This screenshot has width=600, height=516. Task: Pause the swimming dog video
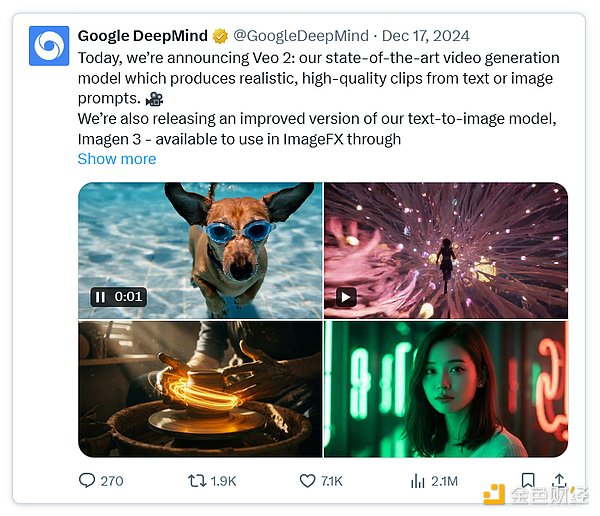100,296
